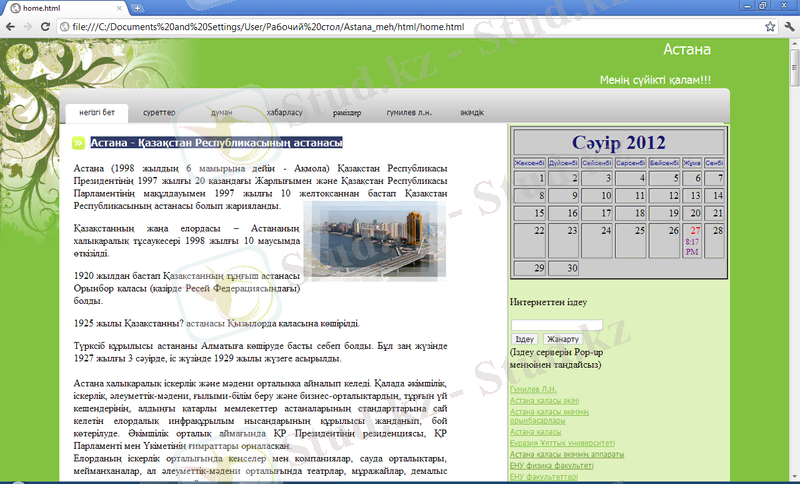This screenshot has height=484, width=800.
Task: Bookmark the page with the star icon
Action: [x=770, y=27]
